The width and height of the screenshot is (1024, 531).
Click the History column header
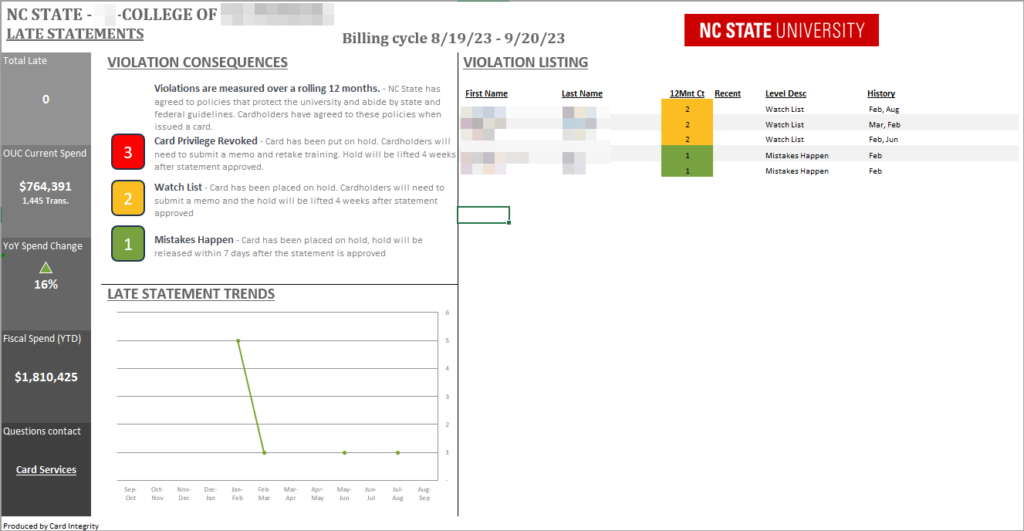coord(881,93)
